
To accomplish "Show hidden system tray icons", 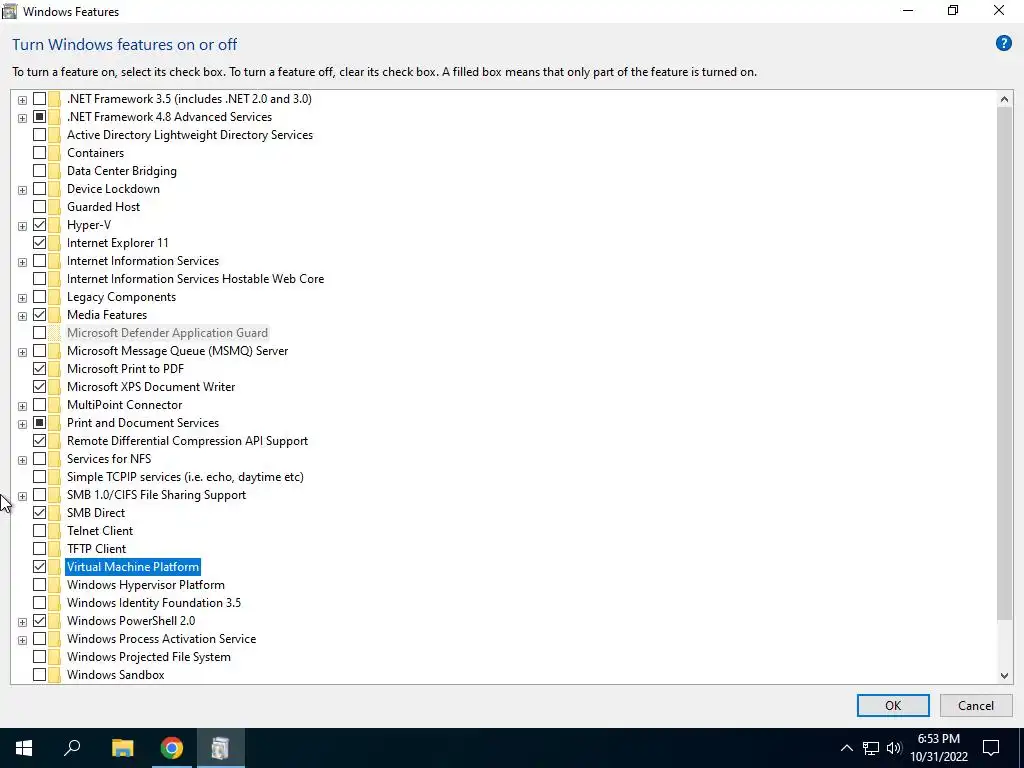I will pos(846,748).
